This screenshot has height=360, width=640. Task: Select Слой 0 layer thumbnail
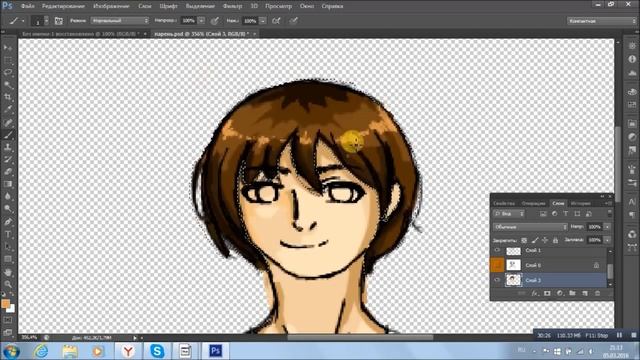(x=513, y=265)
